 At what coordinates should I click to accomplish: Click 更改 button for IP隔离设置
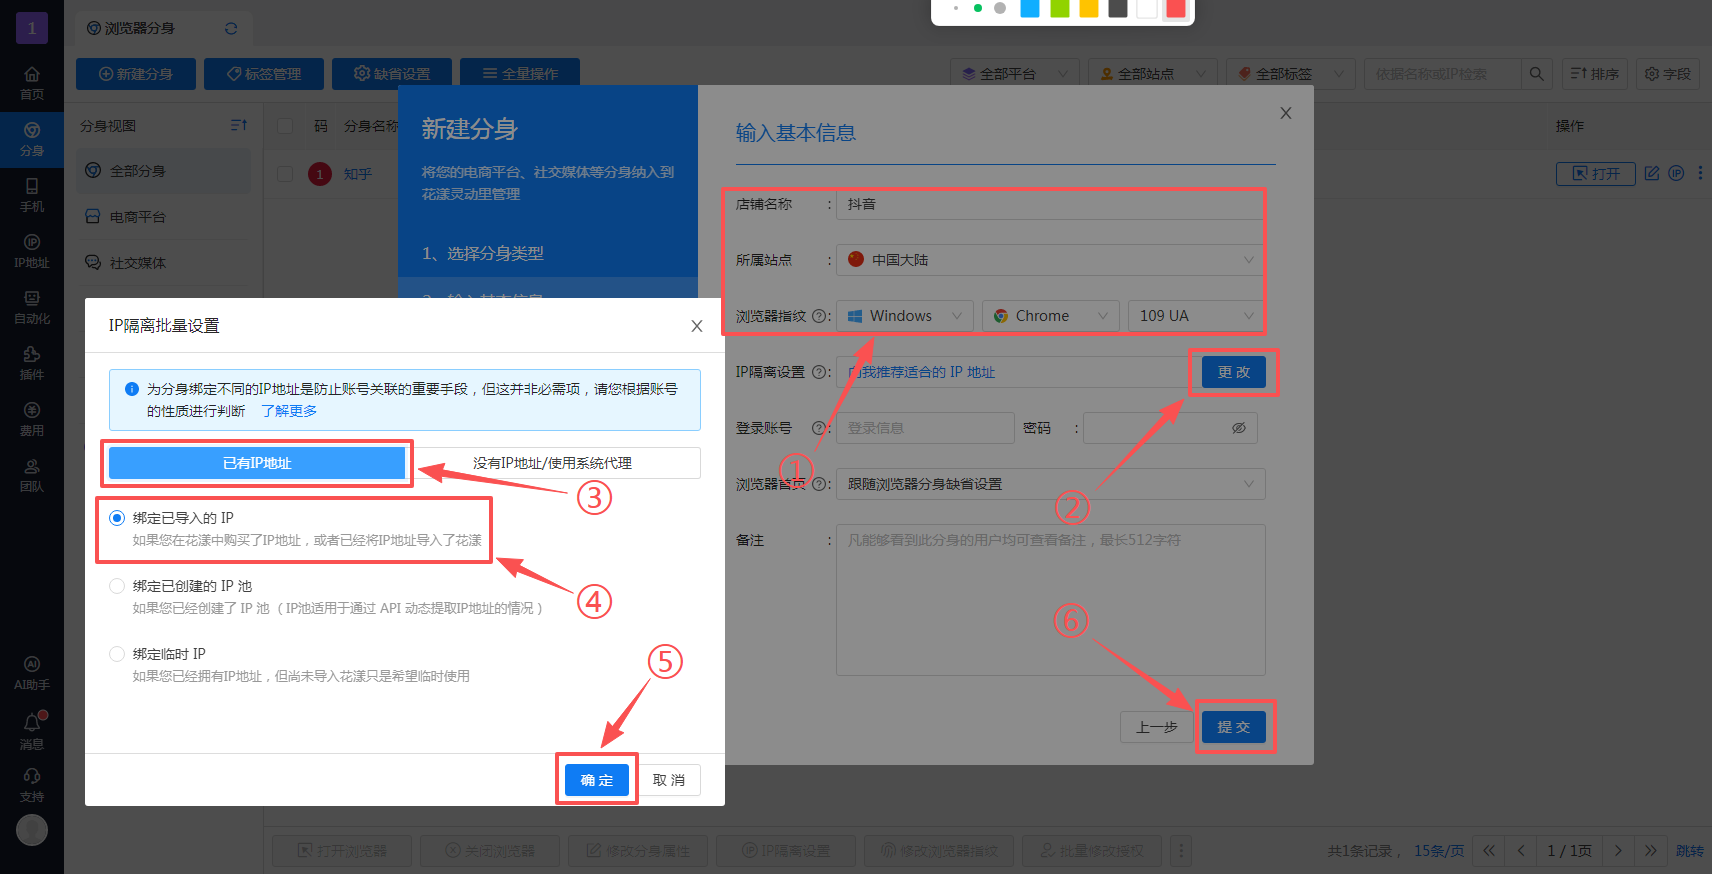click(x=1234, y=372)
